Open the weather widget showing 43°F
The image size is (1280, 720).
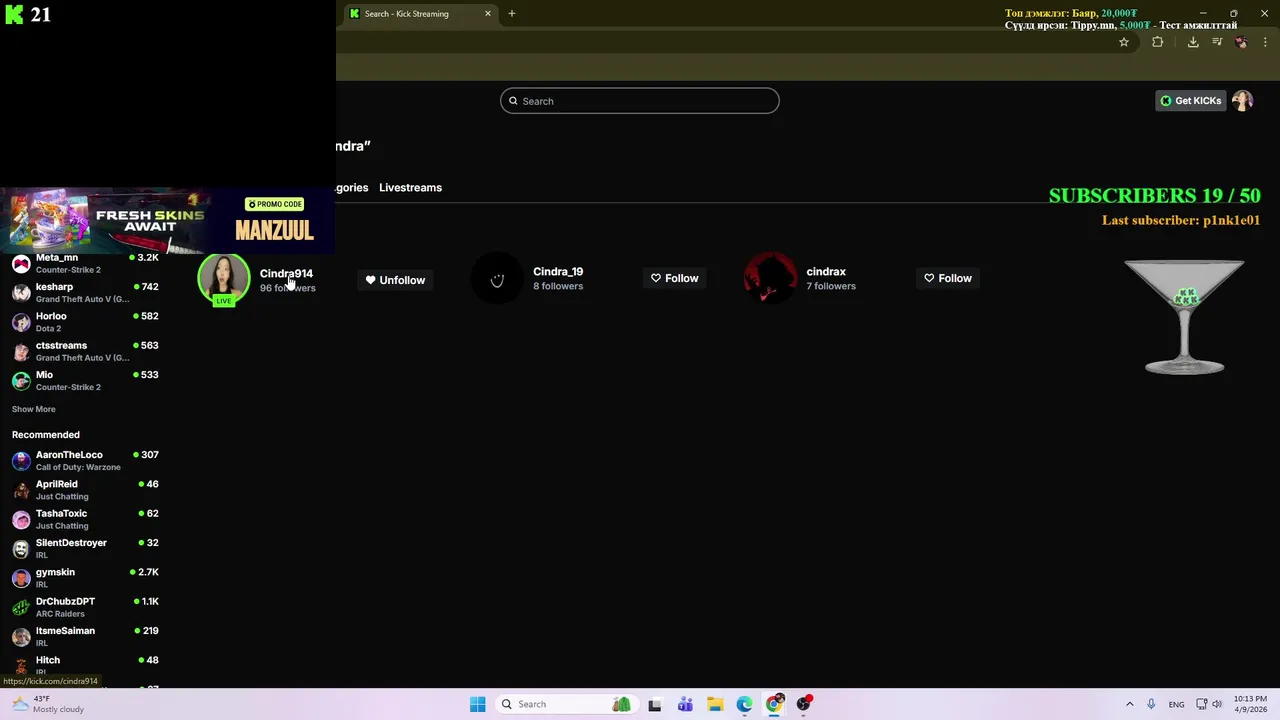47,704
